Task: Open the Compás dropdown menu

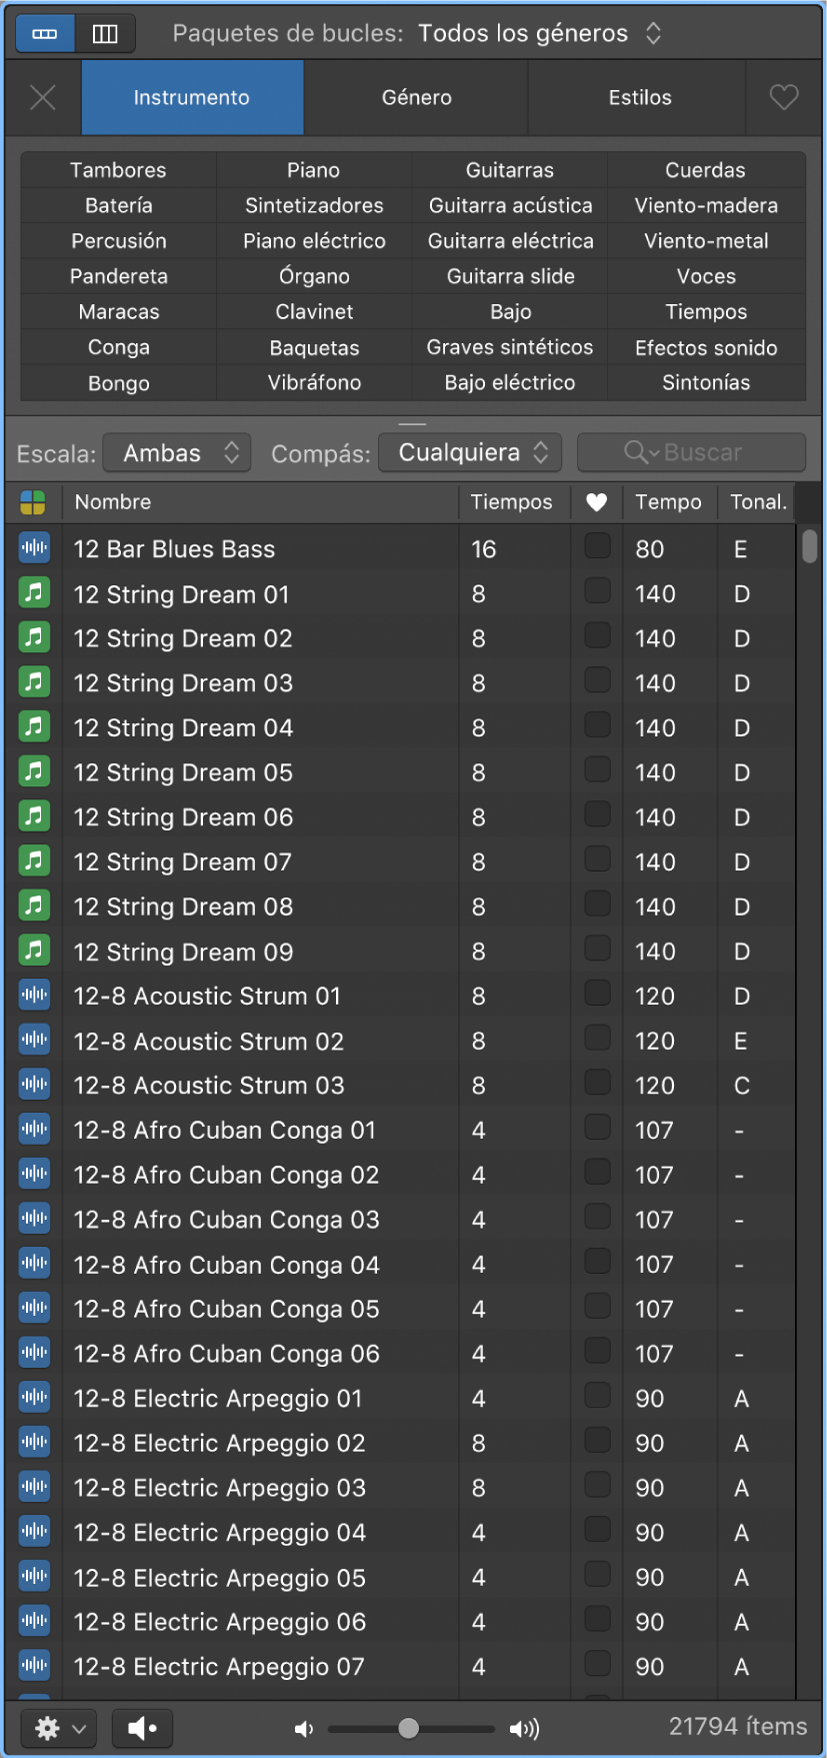Action: pyautogui.click(x=470, y=453)
